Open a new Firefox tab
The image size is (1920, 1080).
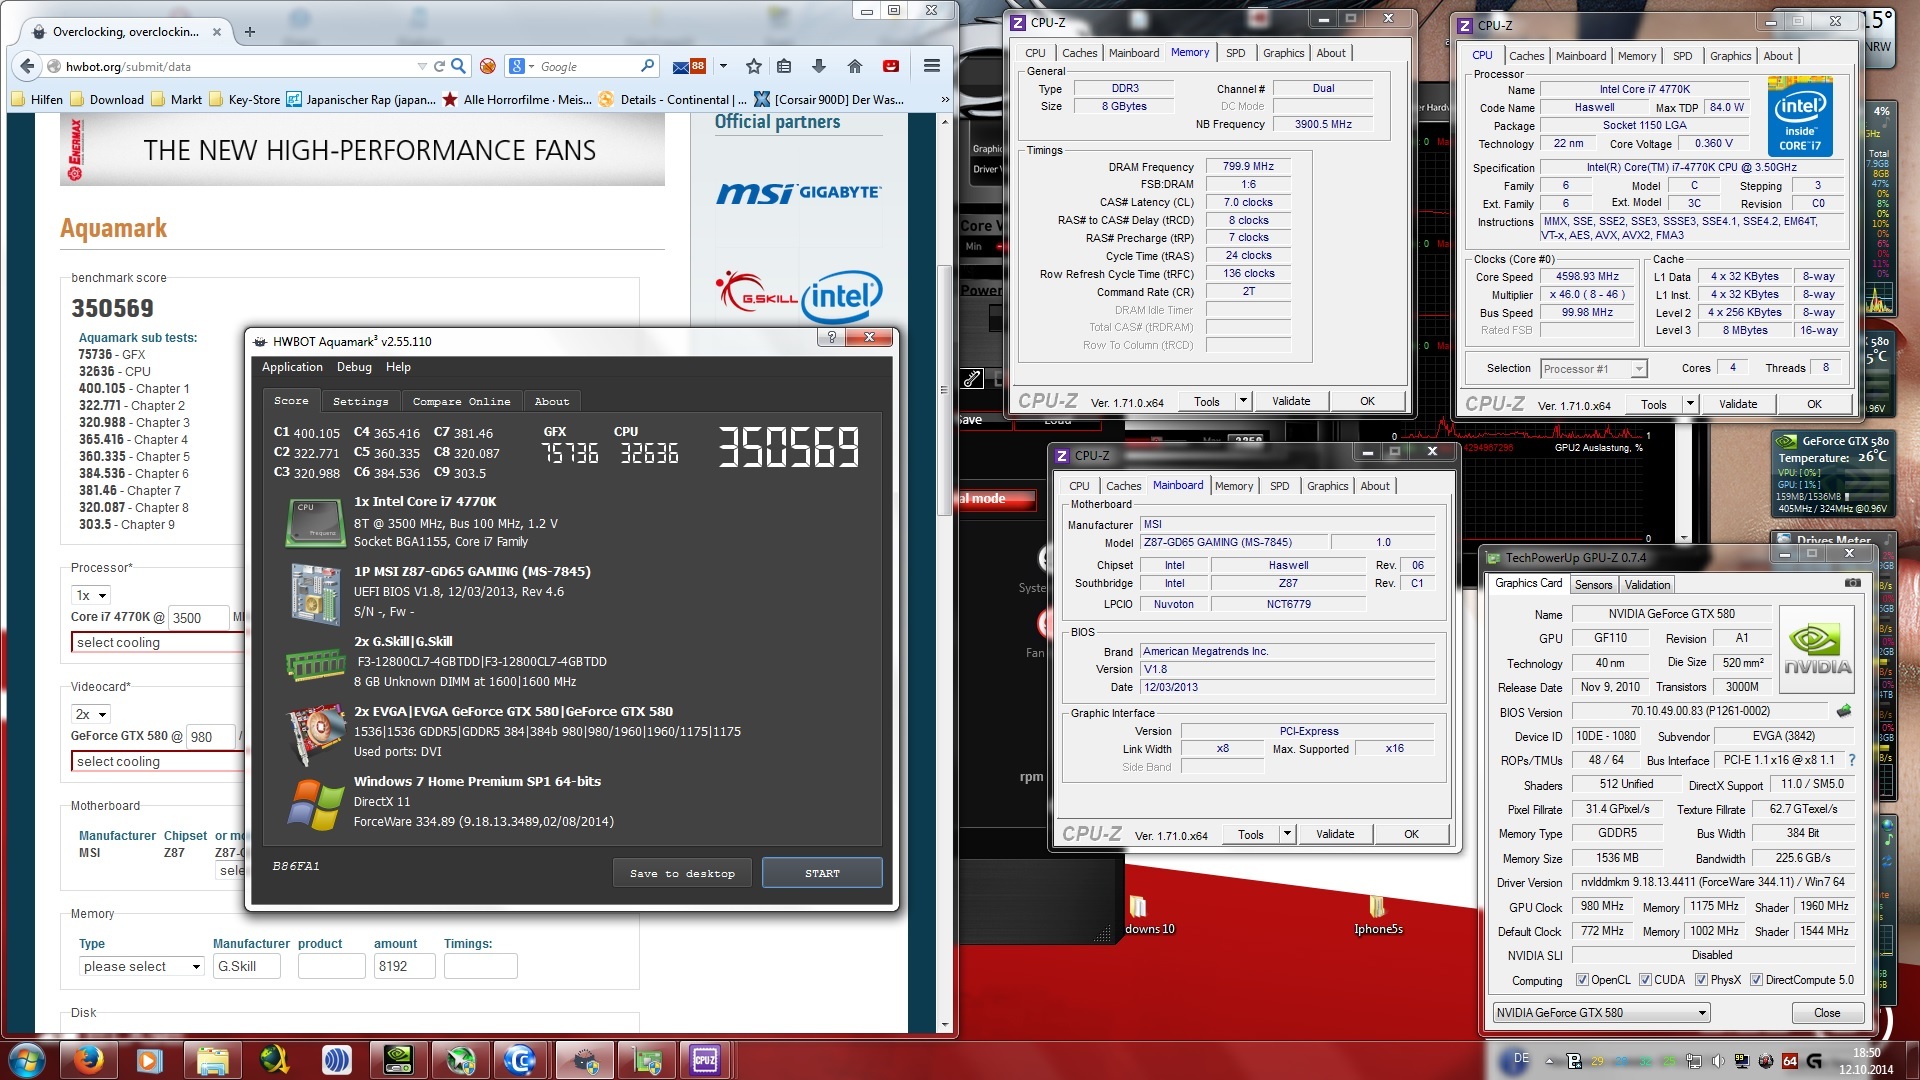(x=250, y=32)
